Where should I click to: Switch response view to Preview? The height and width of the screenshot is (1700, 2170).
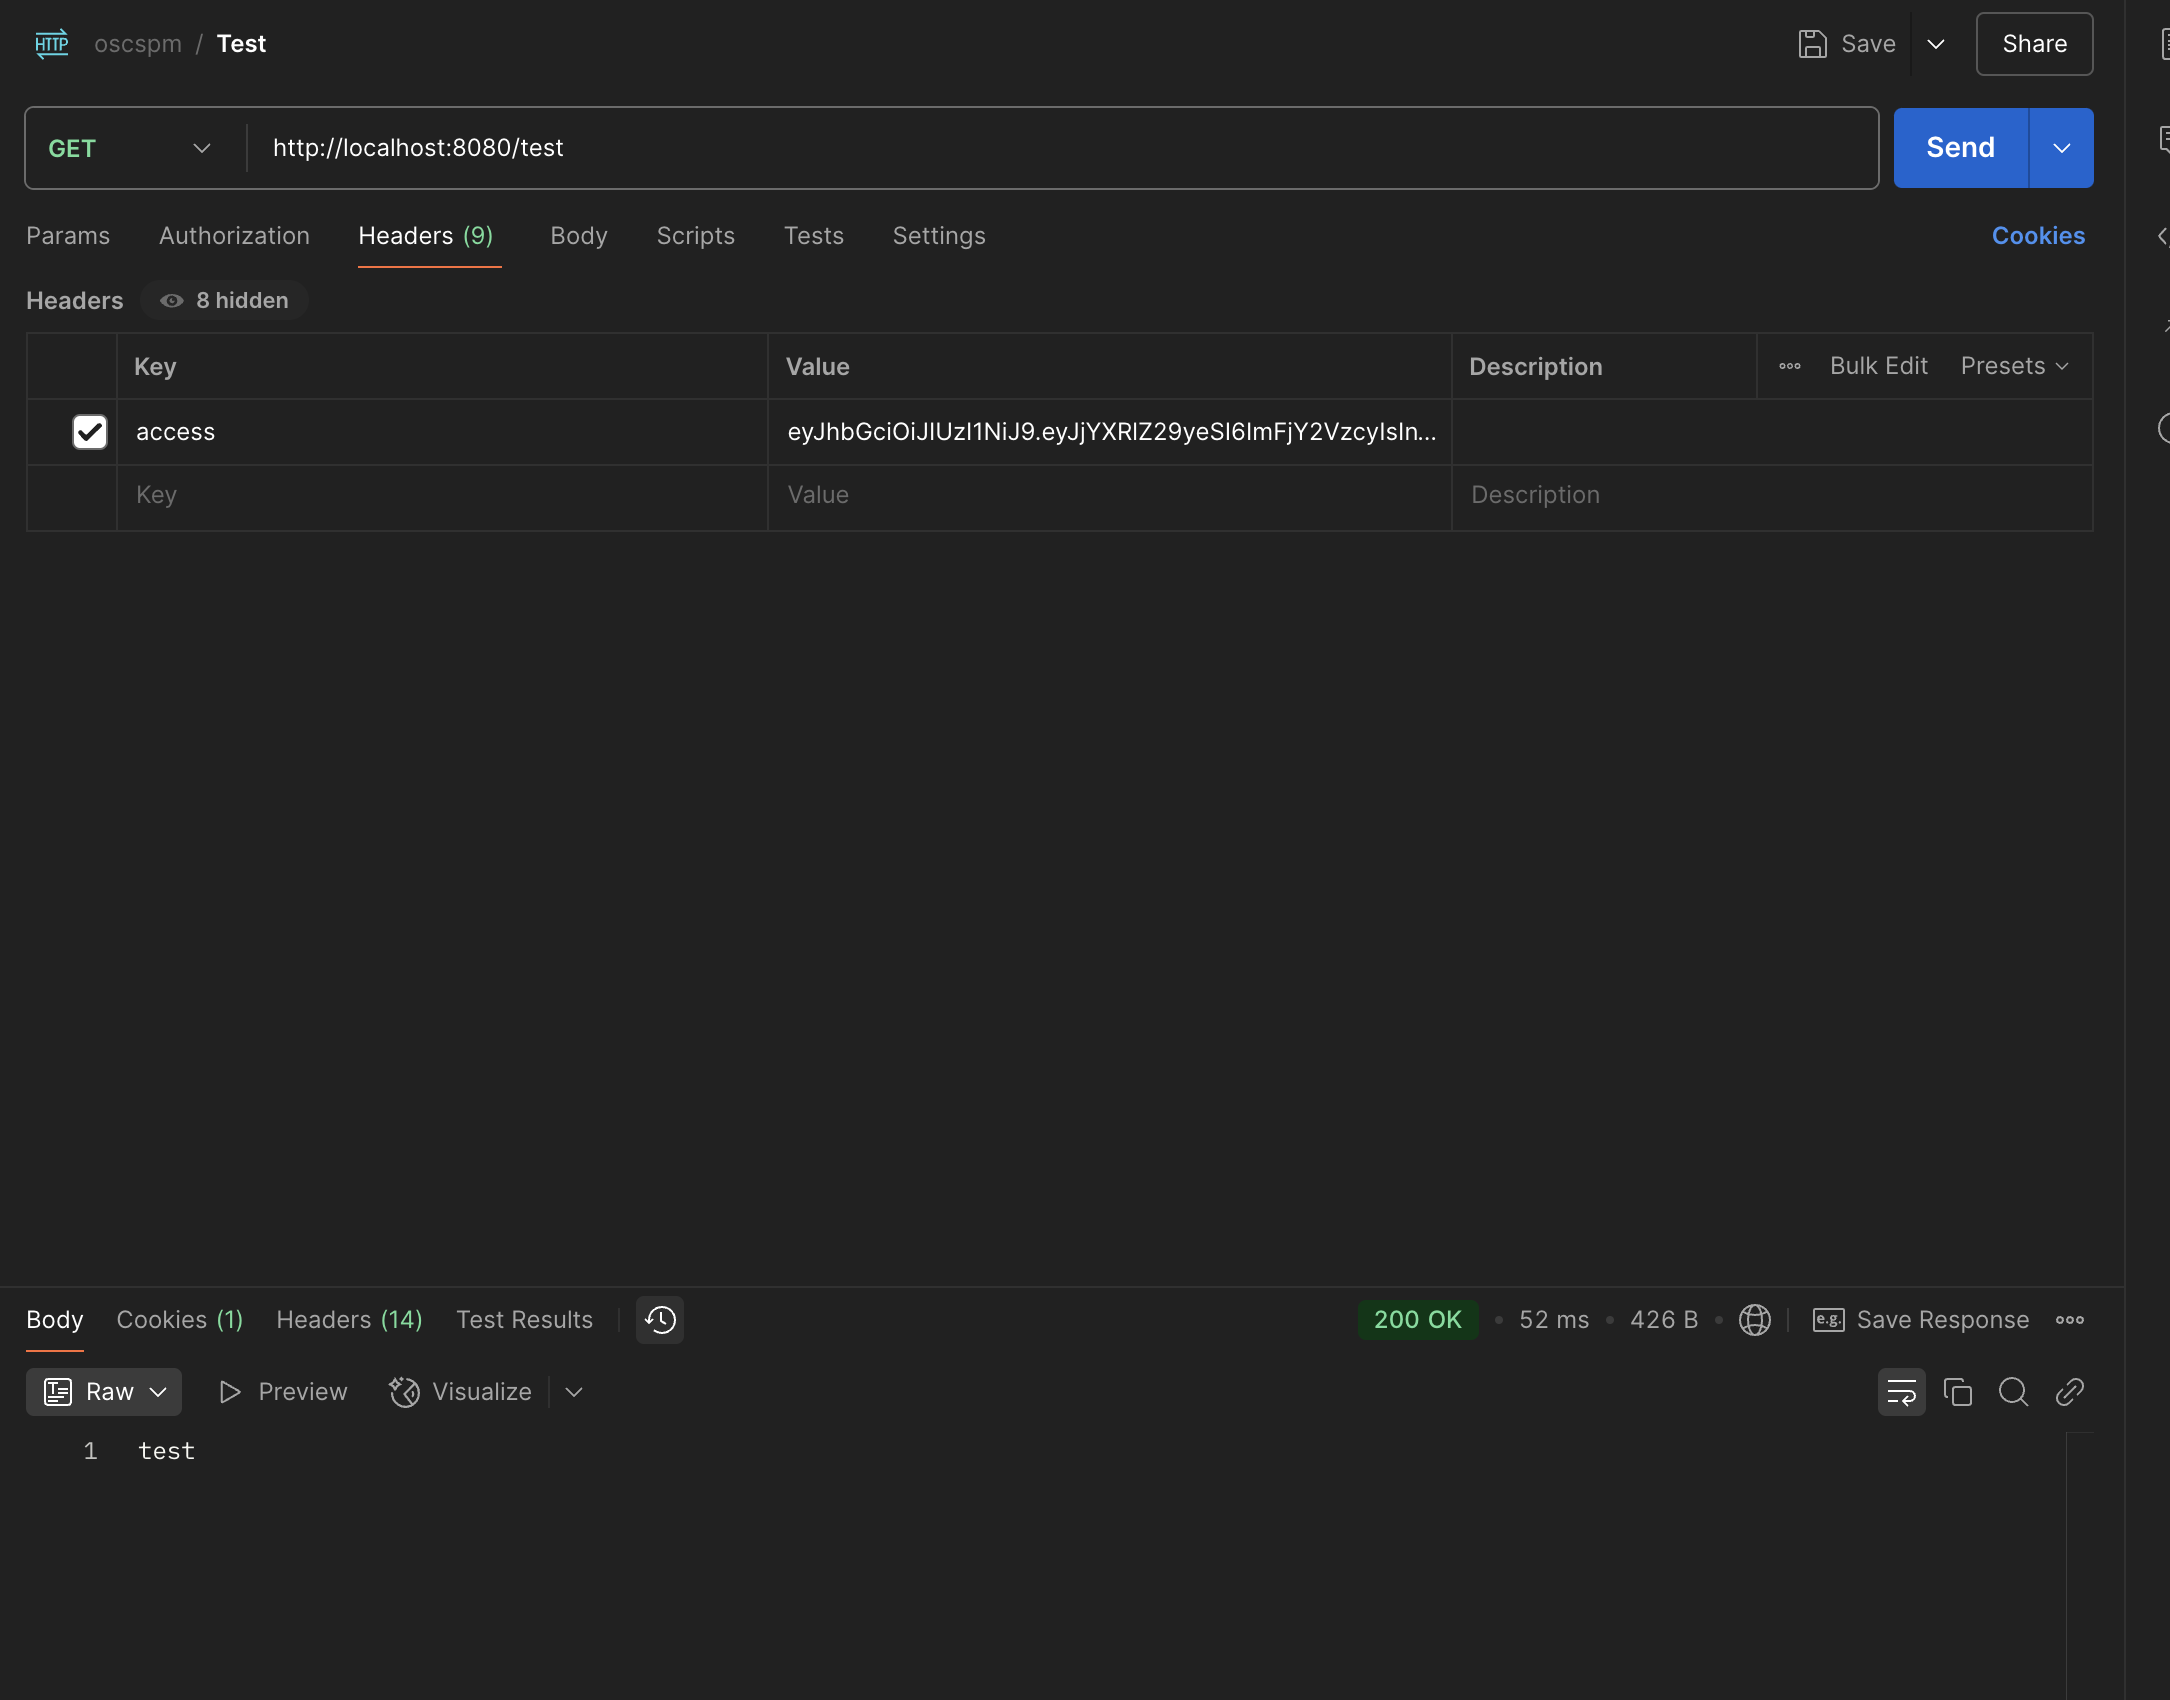(283, 1392)
